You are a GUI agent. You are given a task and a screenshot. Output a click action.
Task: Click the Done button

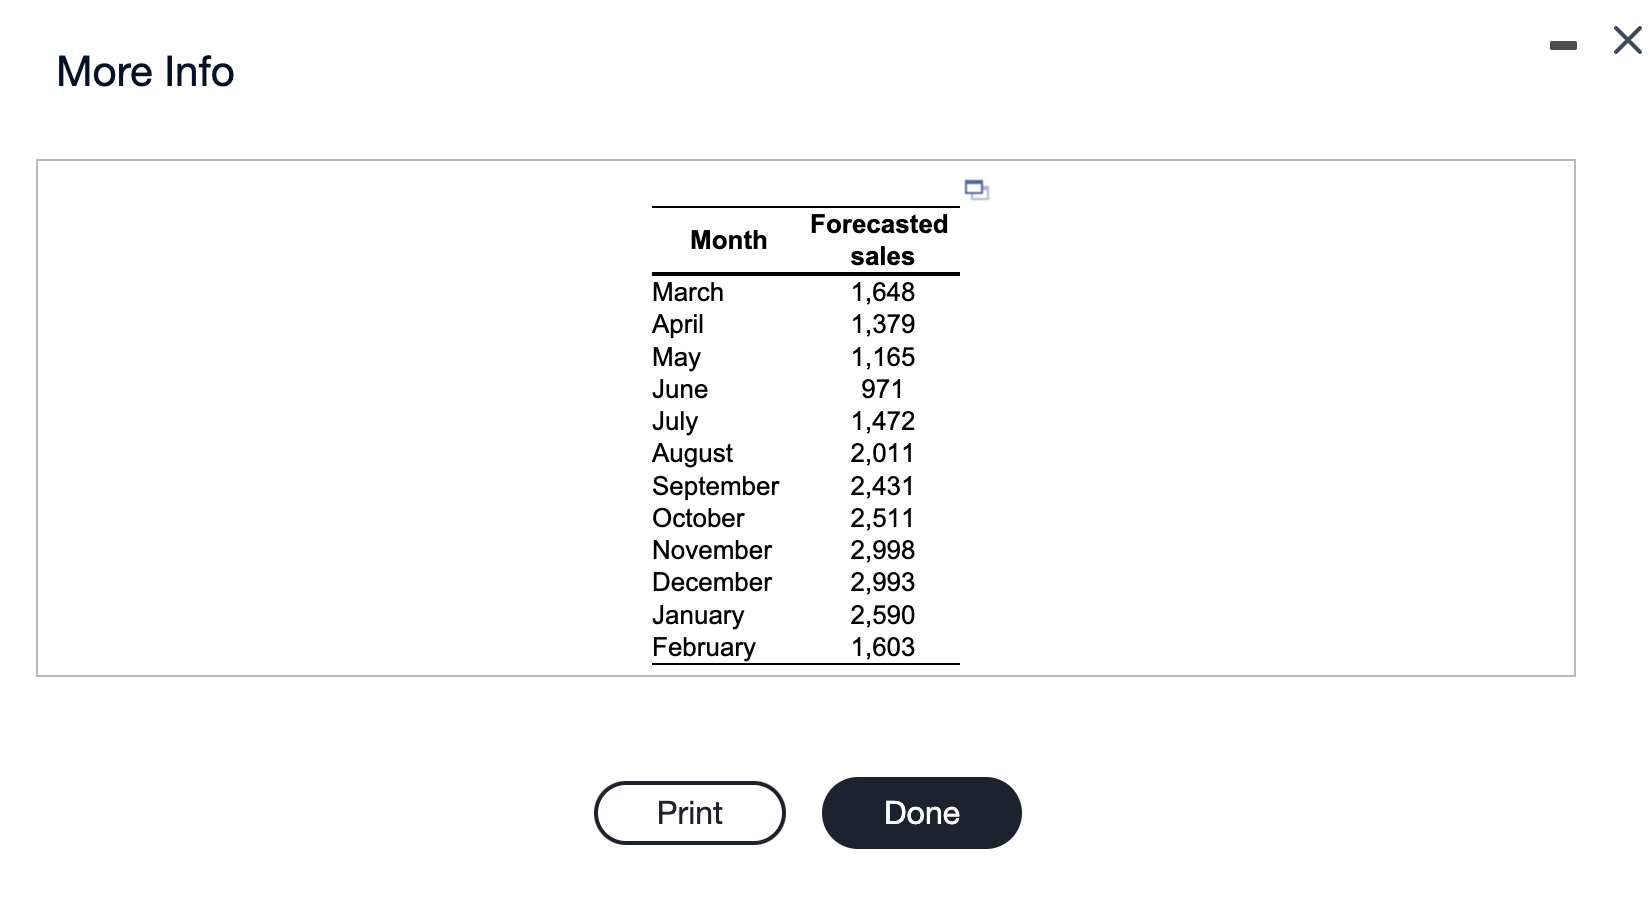pyautogui.click(x=921, y=813)
